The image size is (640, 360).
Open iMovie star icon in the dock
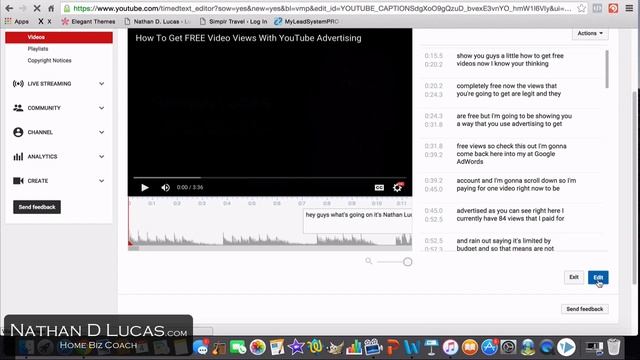296,347
